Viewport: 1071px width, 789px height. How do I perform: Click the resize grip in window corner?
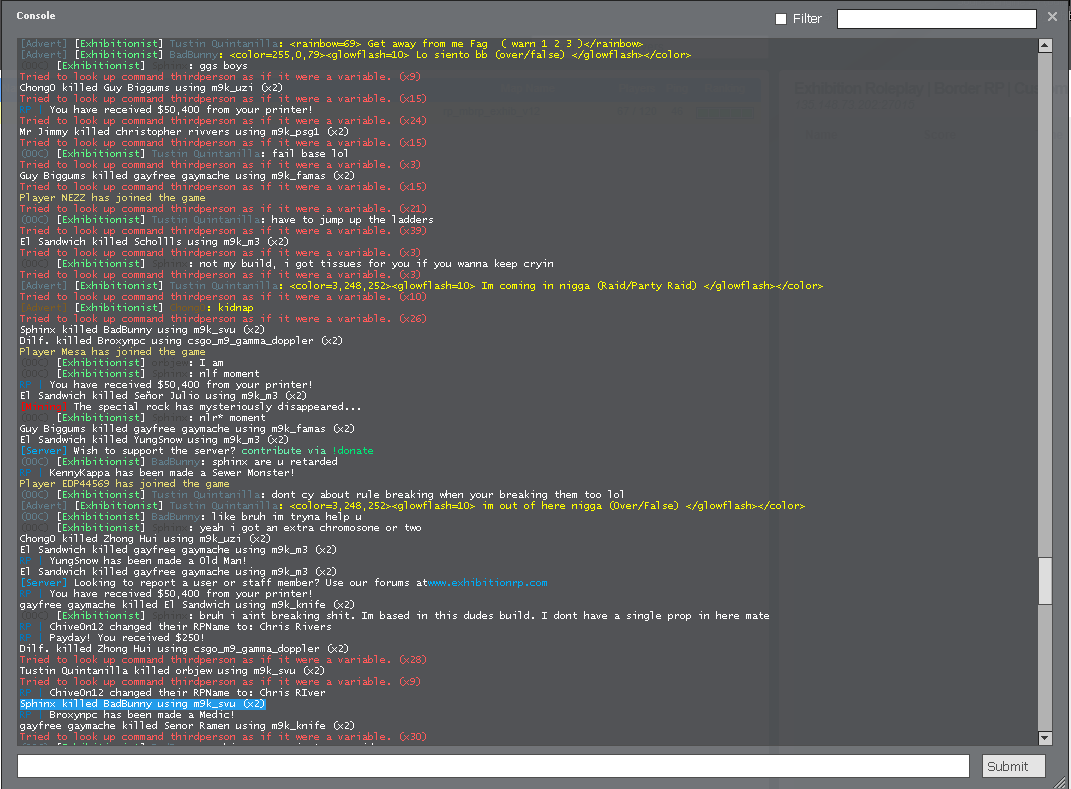(1059, 781)
